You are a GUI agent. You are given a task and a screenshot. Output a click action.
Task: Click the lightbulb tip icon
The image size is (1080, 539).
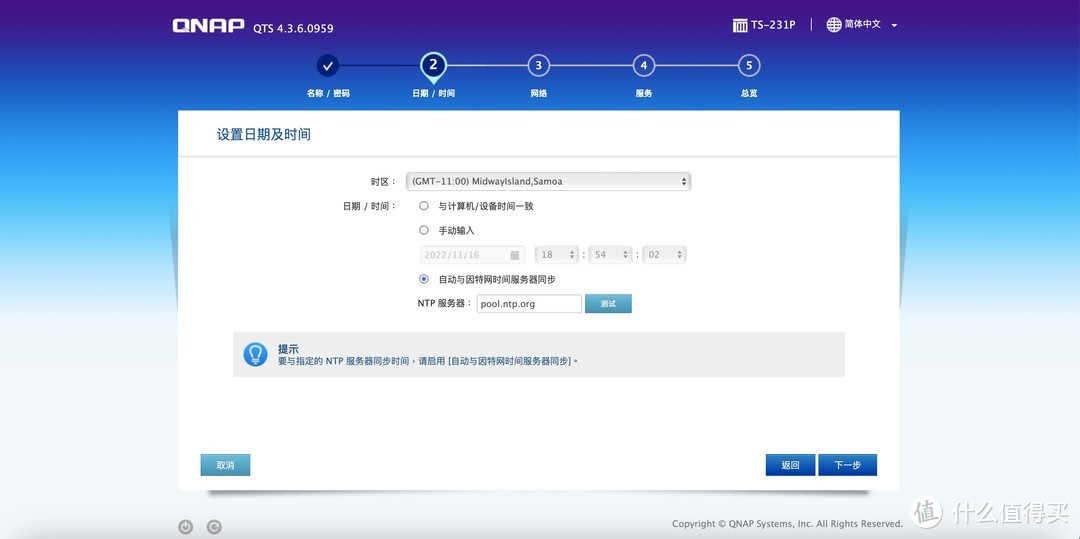point(256,355)
